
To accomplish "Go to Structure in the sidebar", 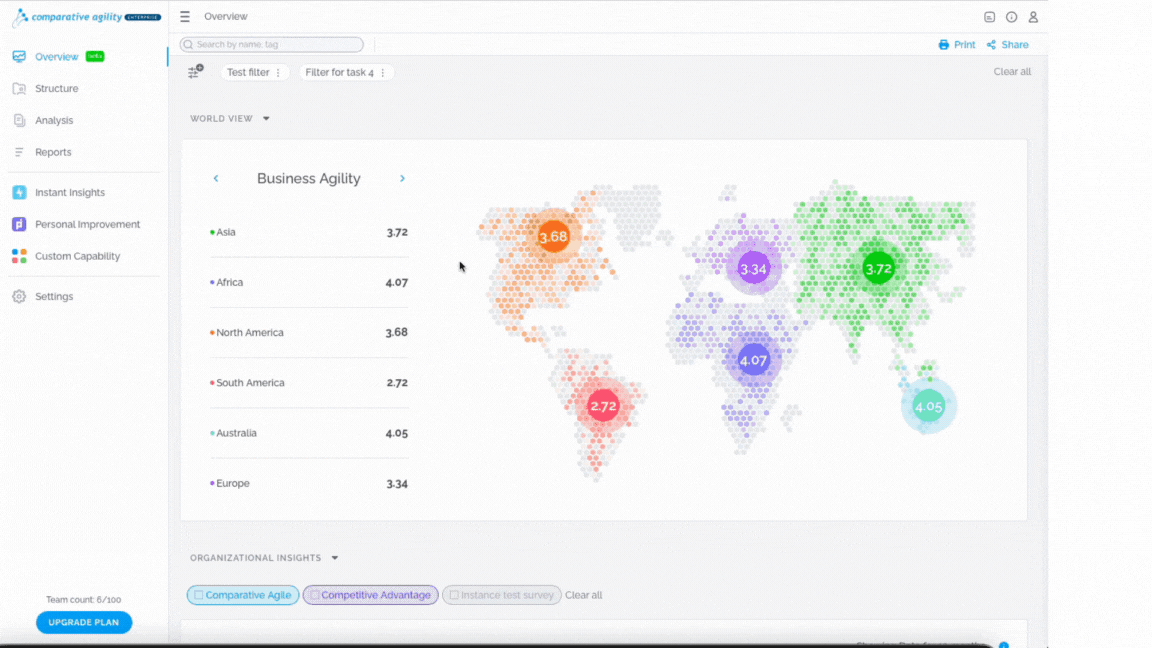I will click(x=57, y=88).
